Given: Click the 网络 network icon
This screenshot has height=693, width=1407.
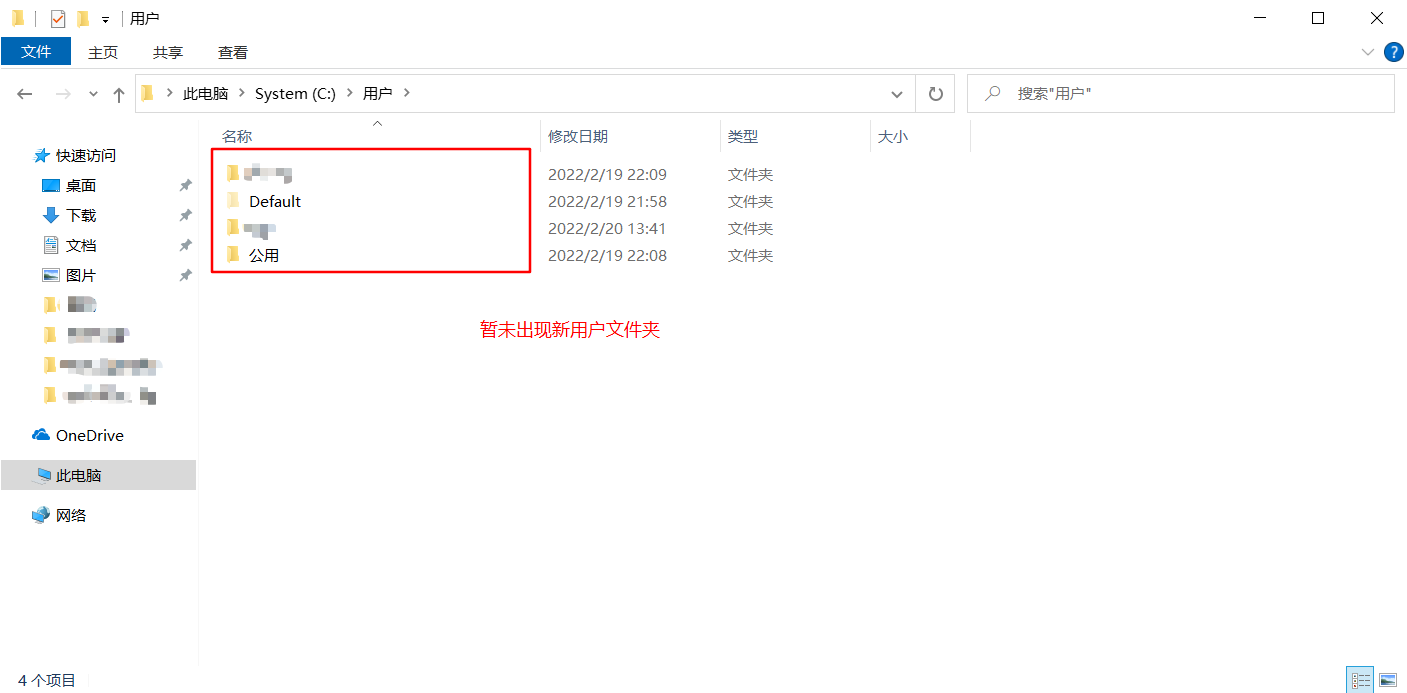Looking at the screenshot, I should tap(41, 515).
